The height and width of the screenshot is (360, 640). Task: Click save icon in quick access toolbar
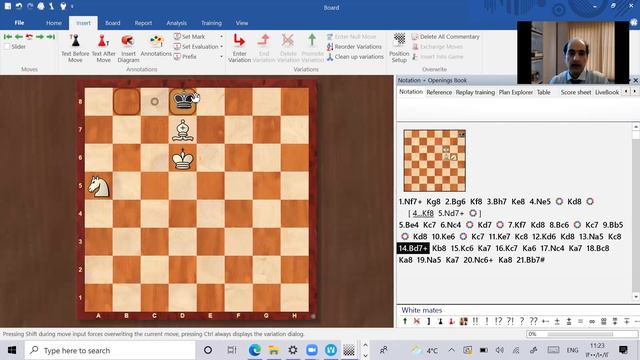click(8, 6)
